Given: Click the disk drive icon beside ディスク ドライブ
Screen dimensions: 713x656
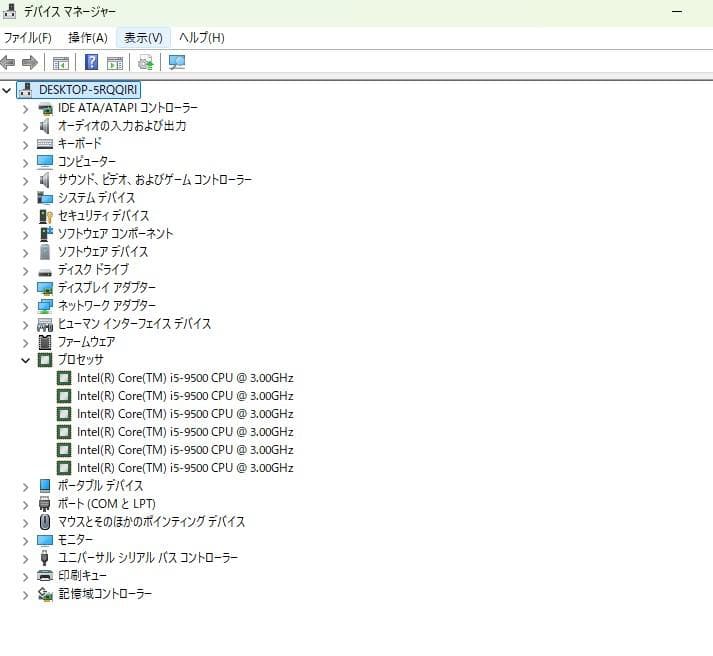Looking at the screenshot, I should pyautogui.click(x=45, y=272).
